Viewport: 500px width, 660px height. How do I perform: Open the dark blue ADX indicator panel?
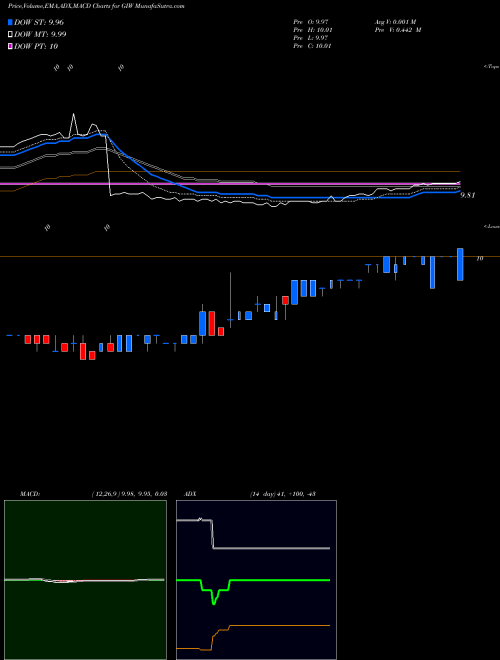tap(256, 580)
